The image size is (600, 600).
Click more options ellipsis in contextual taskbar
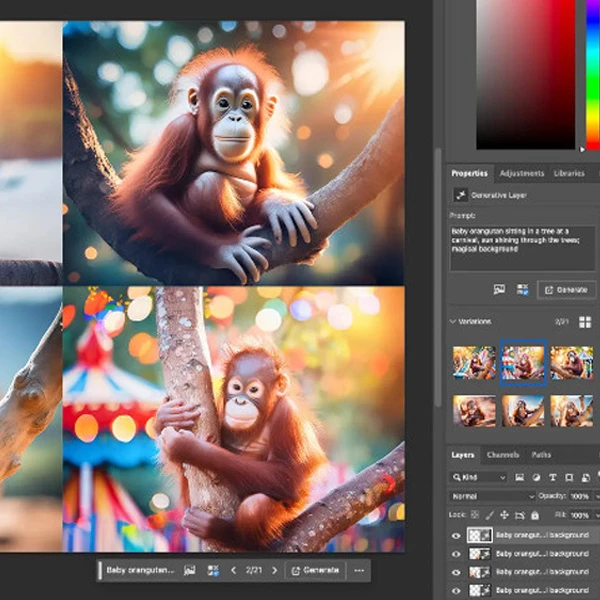coord(359,570)
